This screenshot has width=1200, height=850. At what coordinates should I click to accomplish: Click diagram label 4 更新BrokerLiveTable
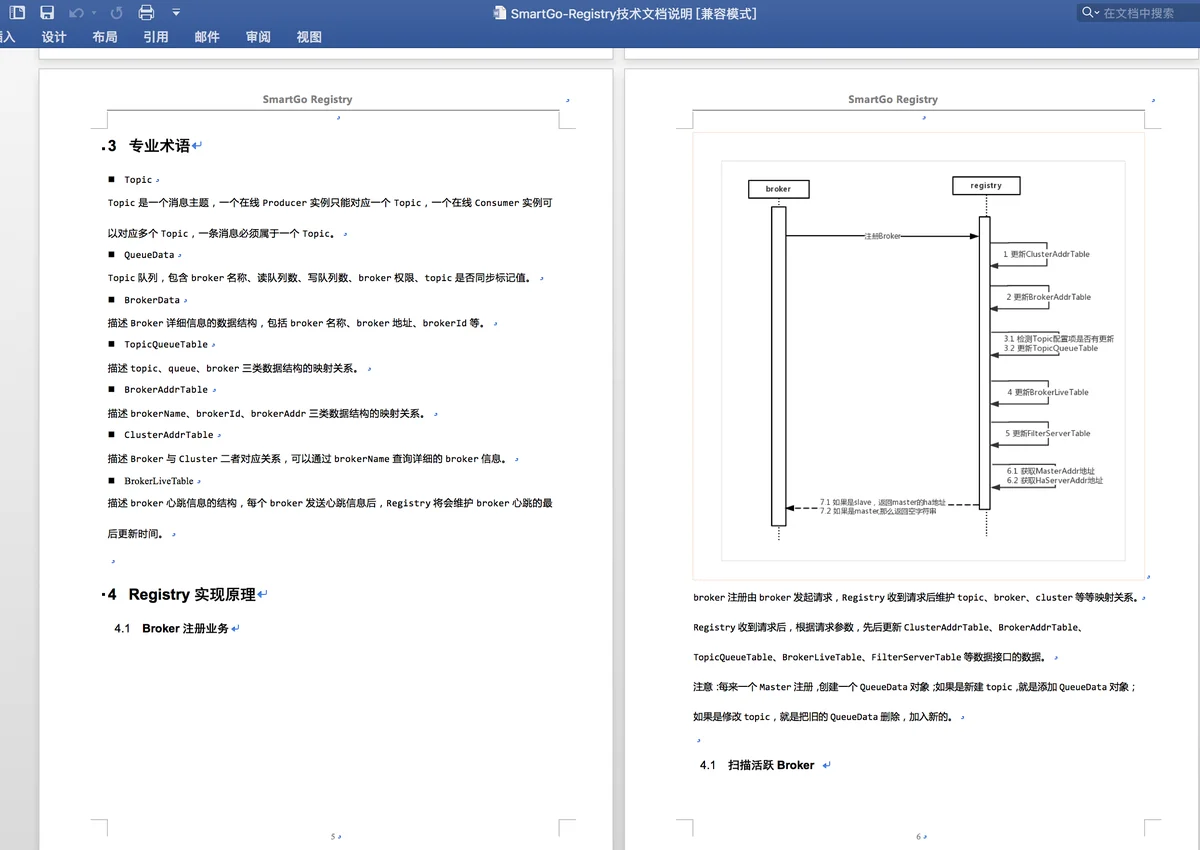(x=1048, y=392)
